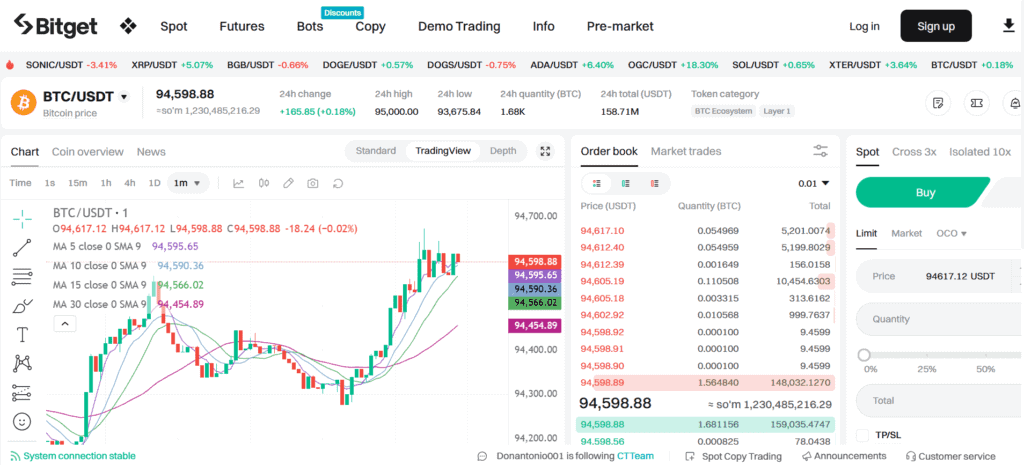Enable the TP/SL checkbox
Viewport: 1024px width, 465px height.
point(862,435)
